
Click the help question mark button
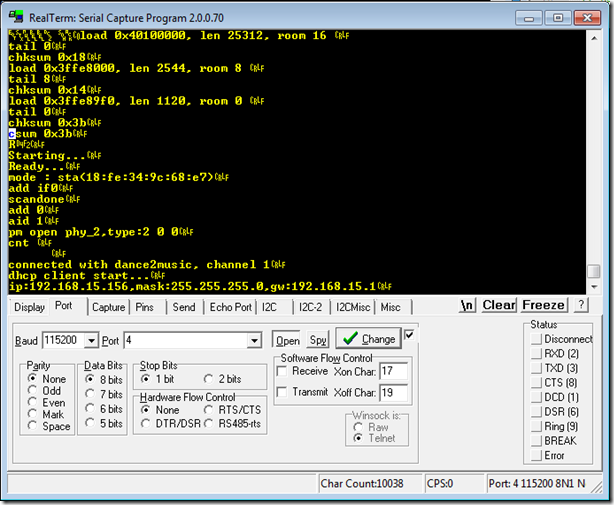[580, 305]
